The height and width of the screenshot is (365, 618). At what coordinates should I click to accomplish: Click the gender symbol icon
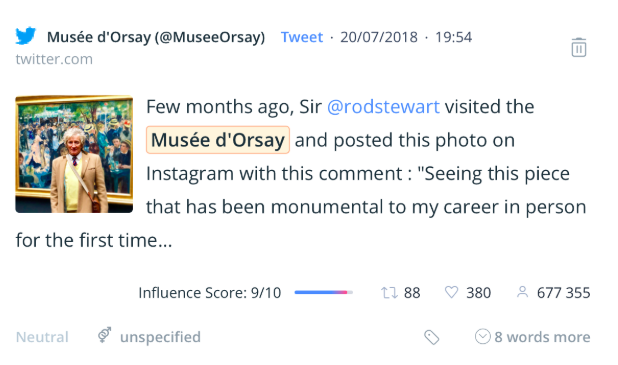click(104, 335)
